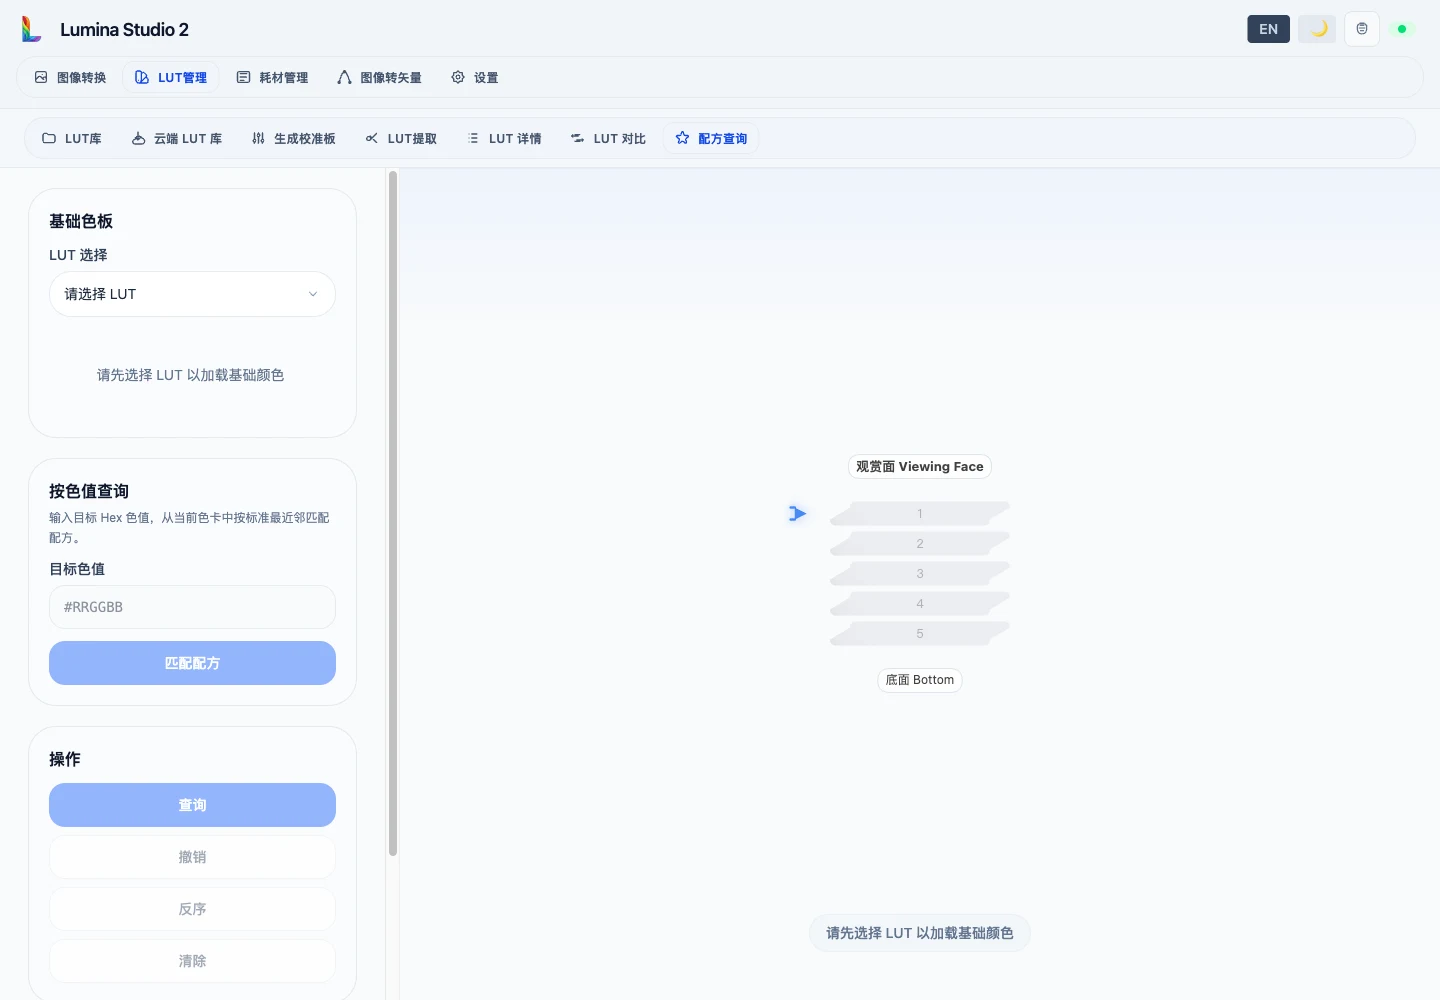
Task: Click the dropdown chevron for LUT selection
Action: [313, 294]
